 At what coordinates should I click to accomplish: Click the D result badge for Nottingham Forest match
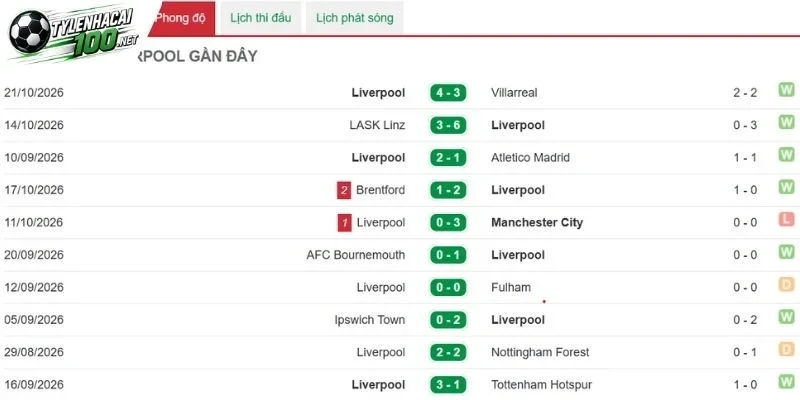click(786, 349)
